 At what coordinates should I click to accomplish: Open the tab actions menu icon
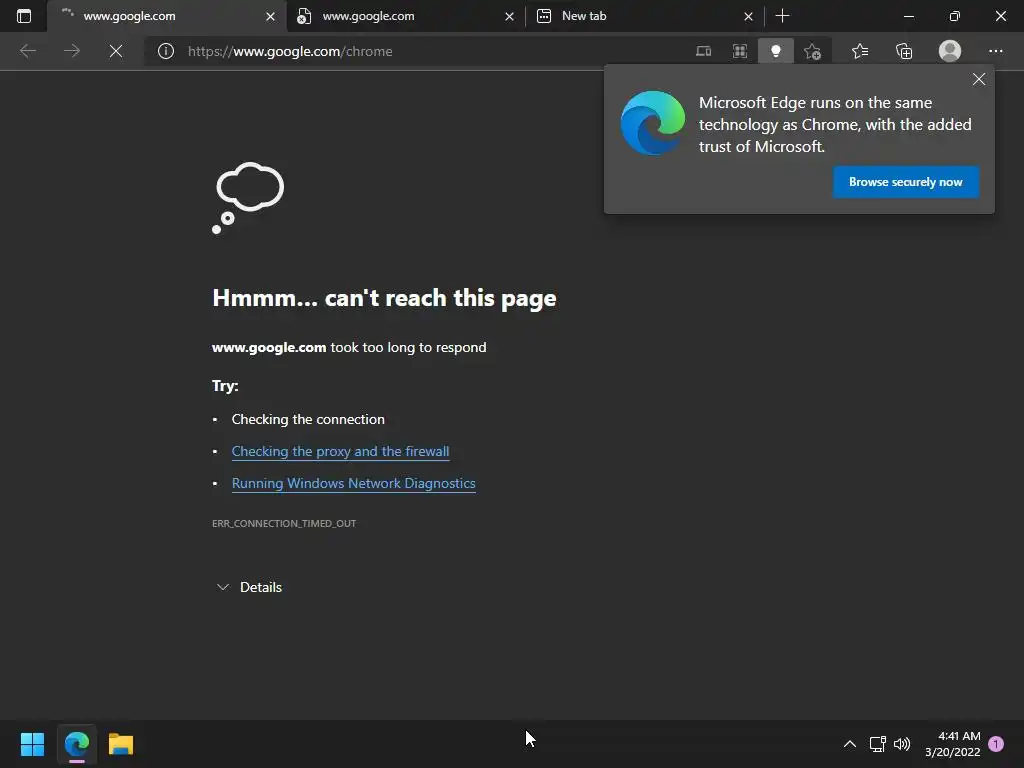[x=24, y=16]
